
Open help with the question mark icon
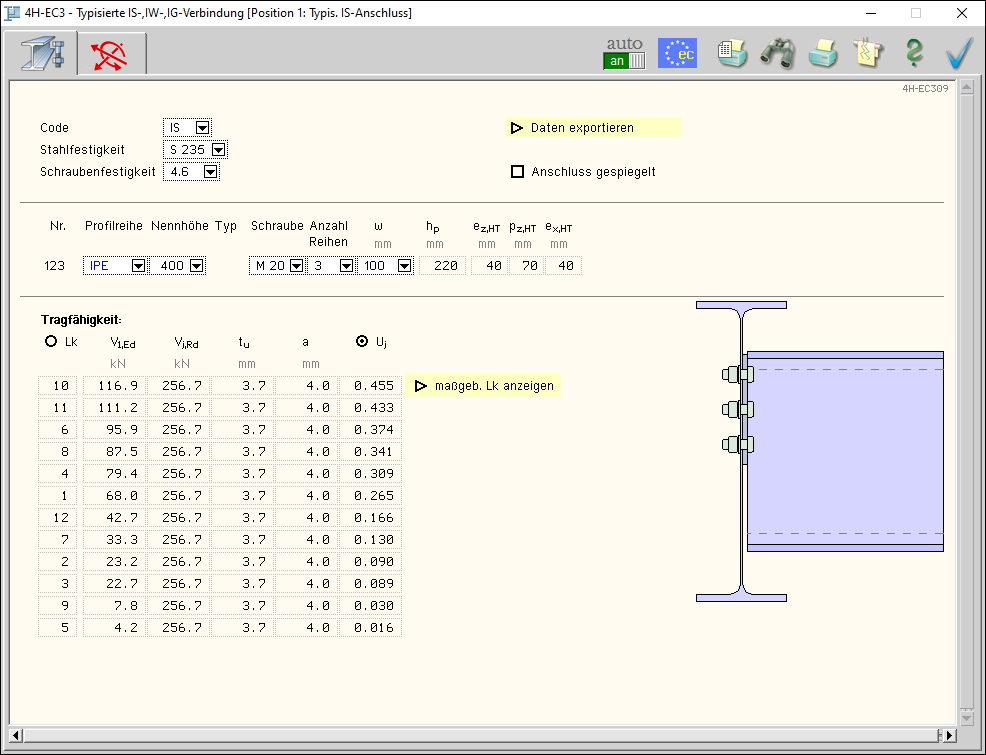[913, 53]
